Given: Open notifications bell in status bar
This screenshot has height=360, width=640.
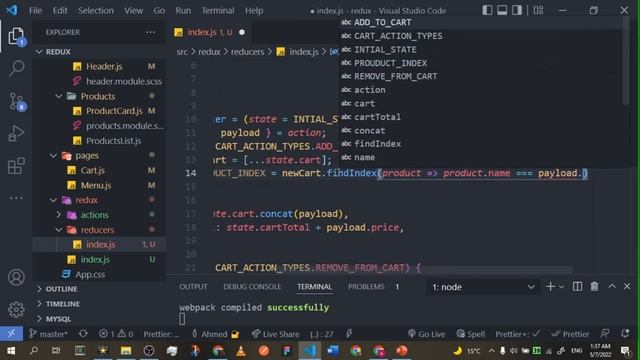Looking at the screenshot, I should 625,334.
